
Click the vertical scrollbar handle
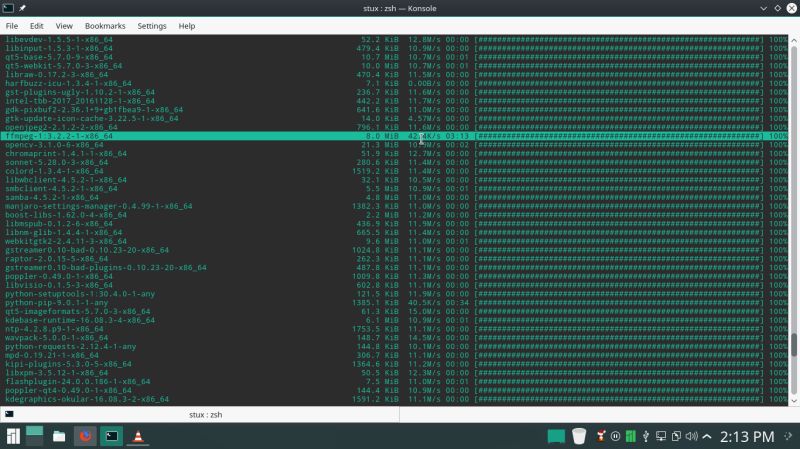point(794,345)
